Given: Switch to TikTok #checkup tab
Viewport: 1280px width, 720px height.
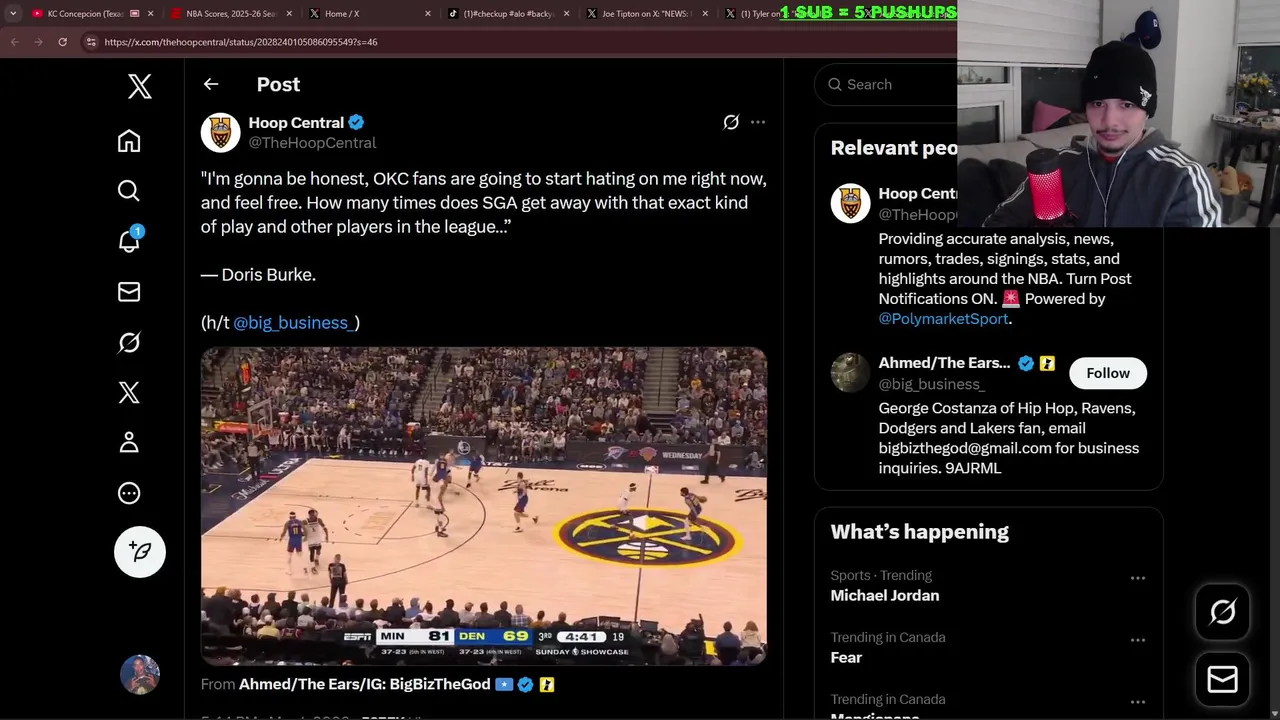Looking at the screenshot, I should [x=507, y=14].
